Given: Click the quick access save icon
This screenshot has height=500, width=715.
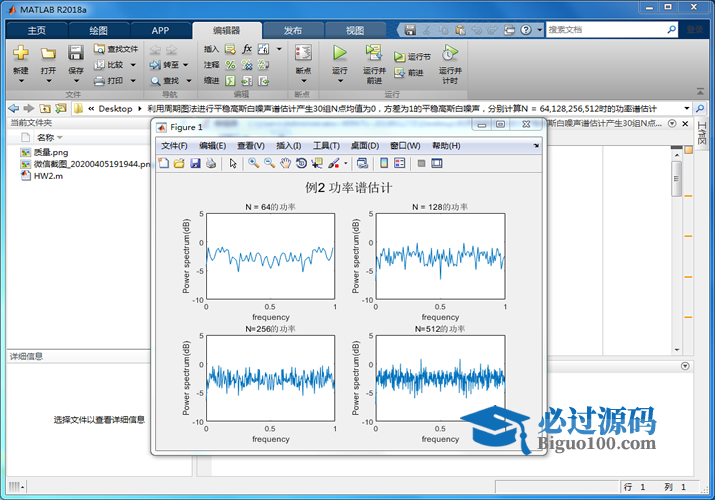Looking at the screenshot, I should (410, 30).
